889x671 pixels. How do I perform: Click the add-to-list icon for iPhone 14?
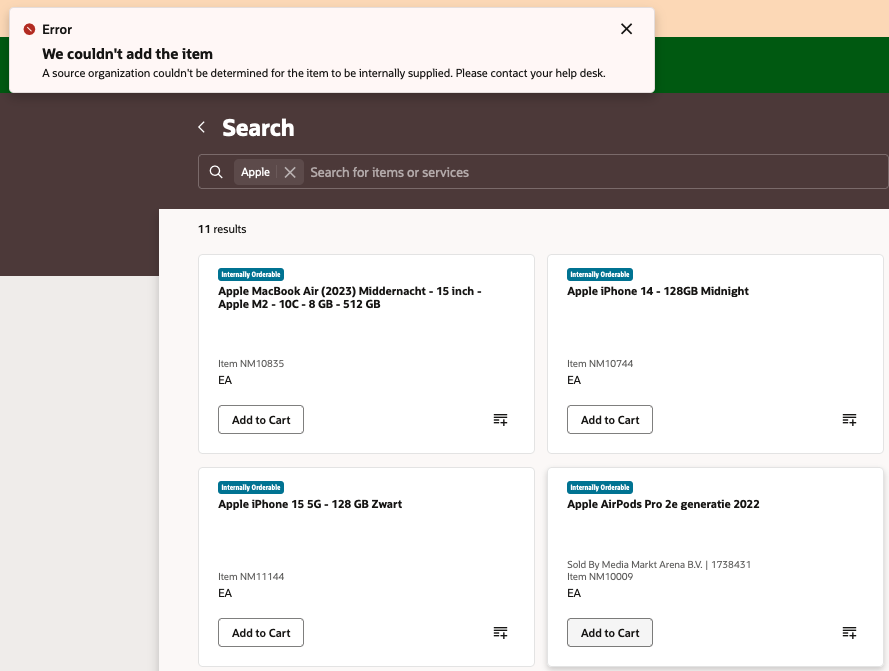849,419
